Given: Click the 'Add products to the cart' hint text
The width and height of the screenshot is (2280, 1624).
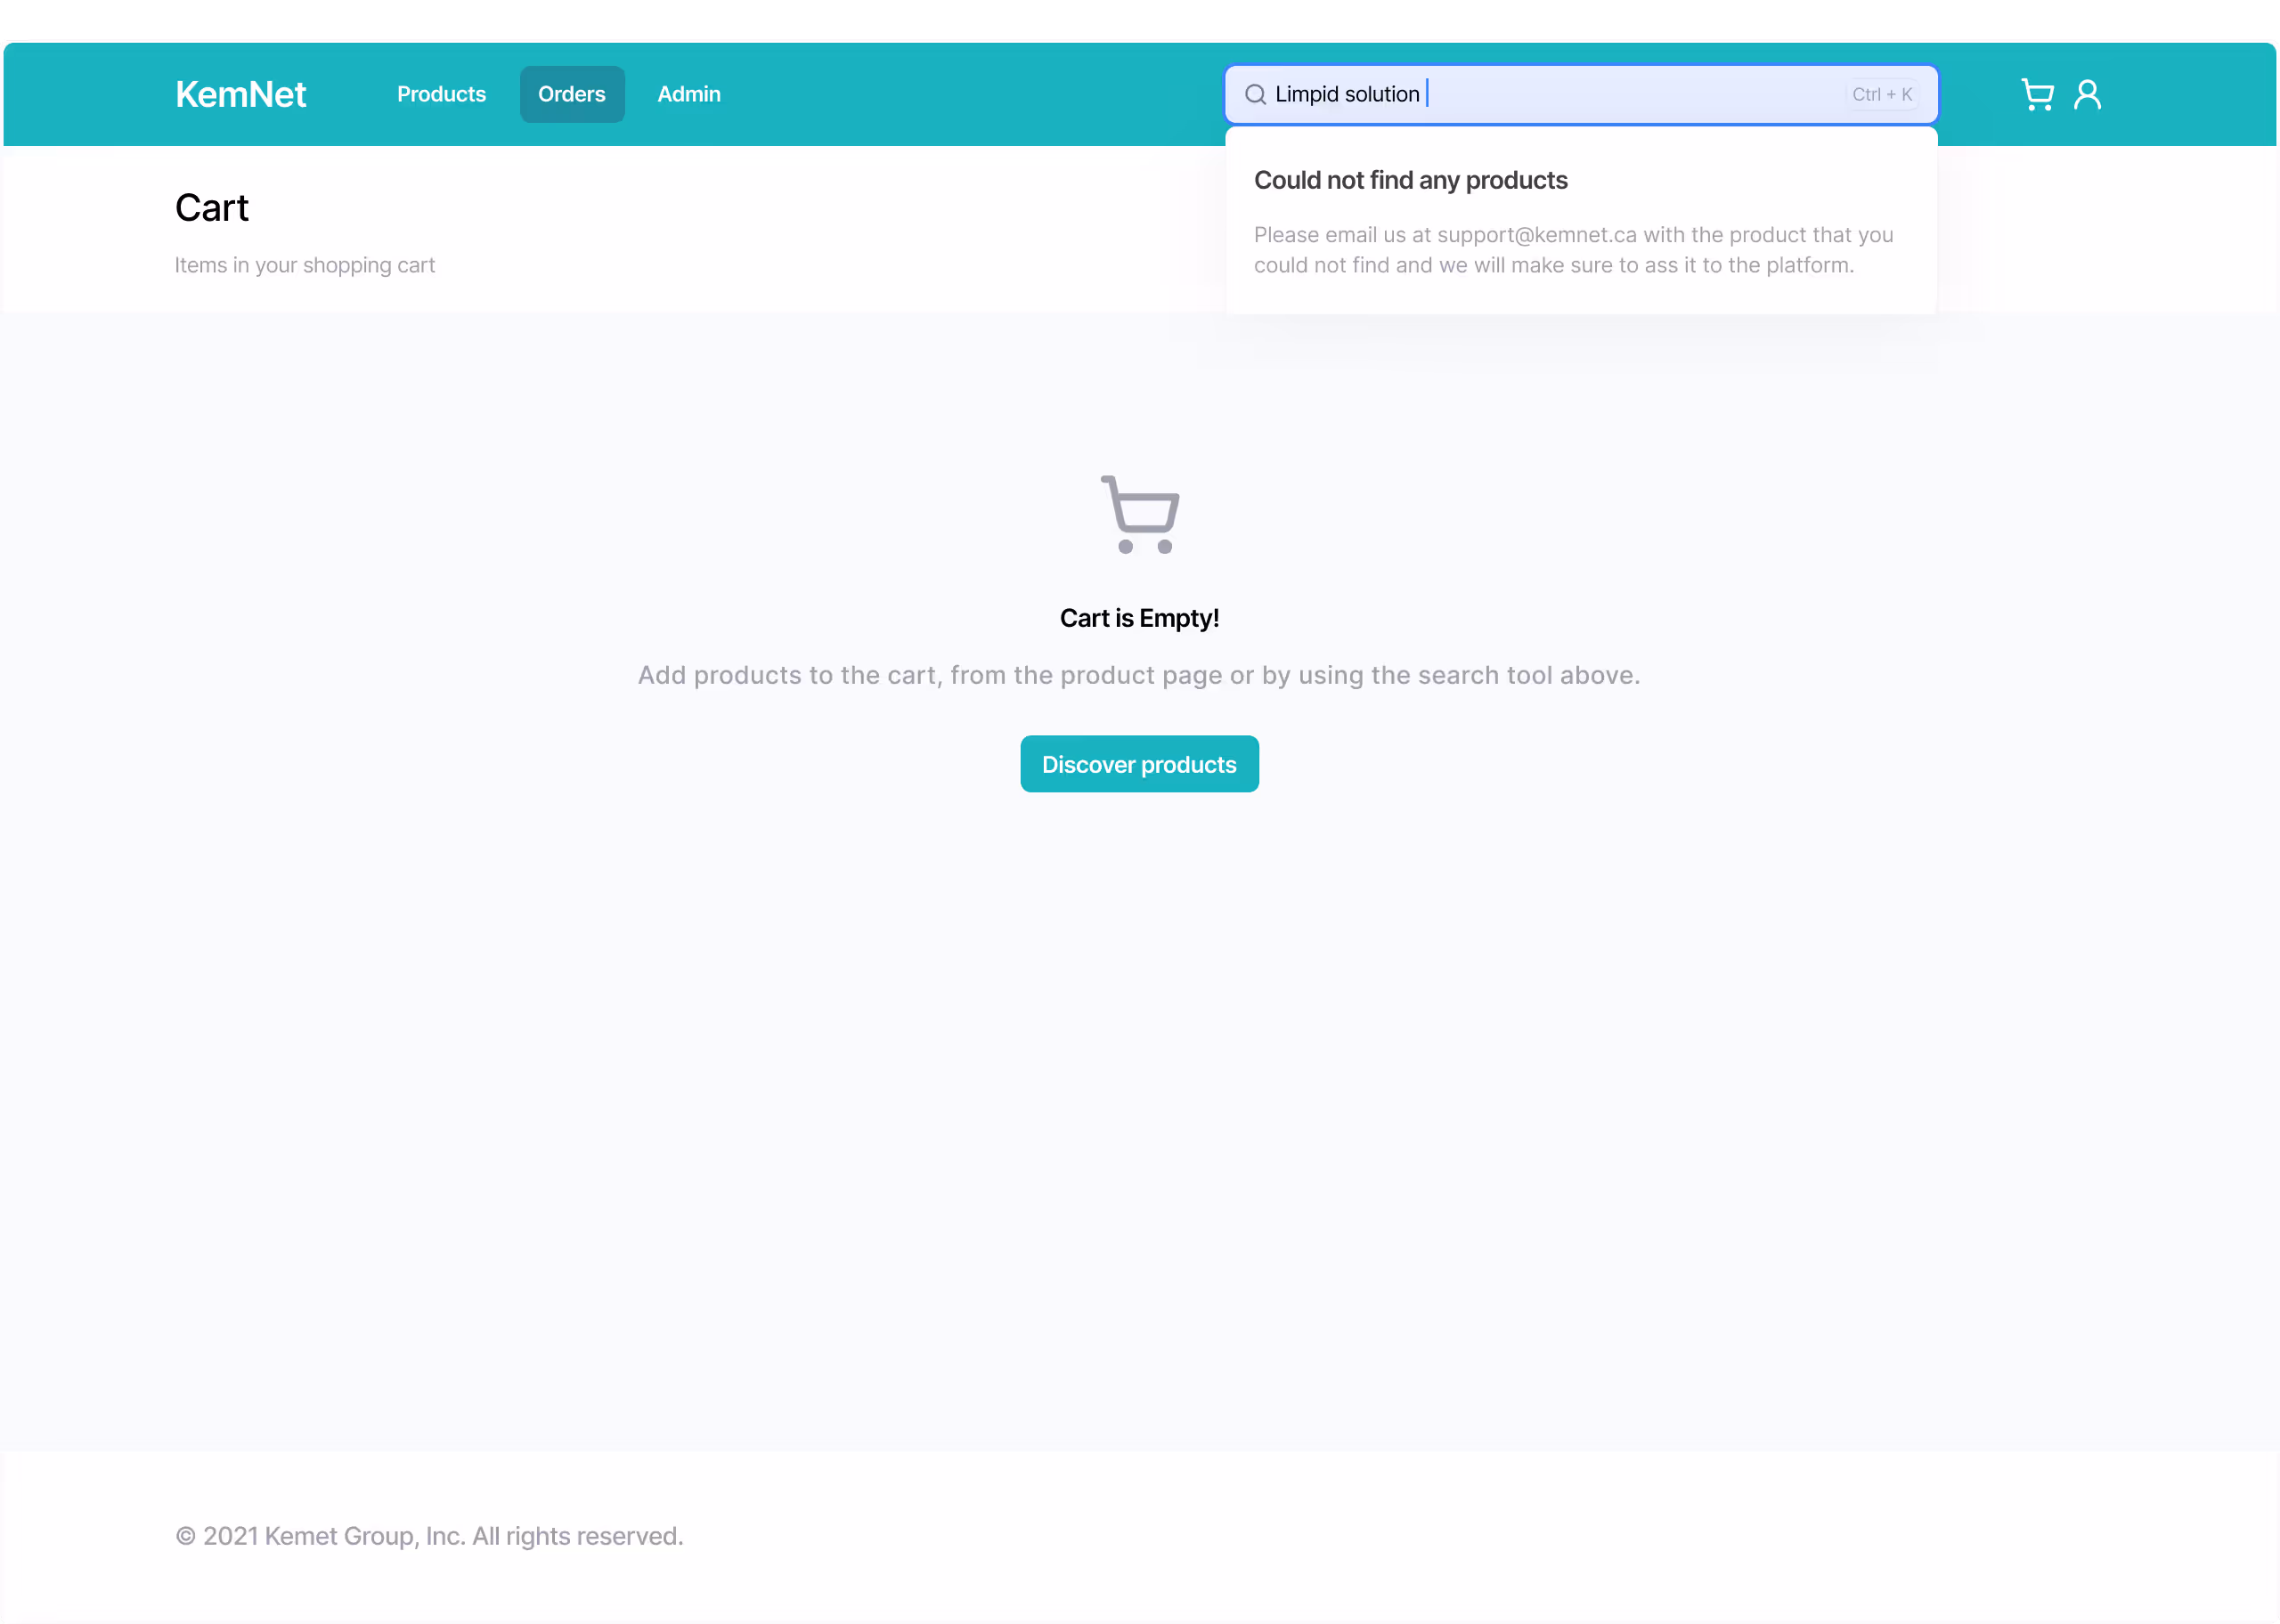Looking at the screenshot, I should click(x=1139, y=676).
